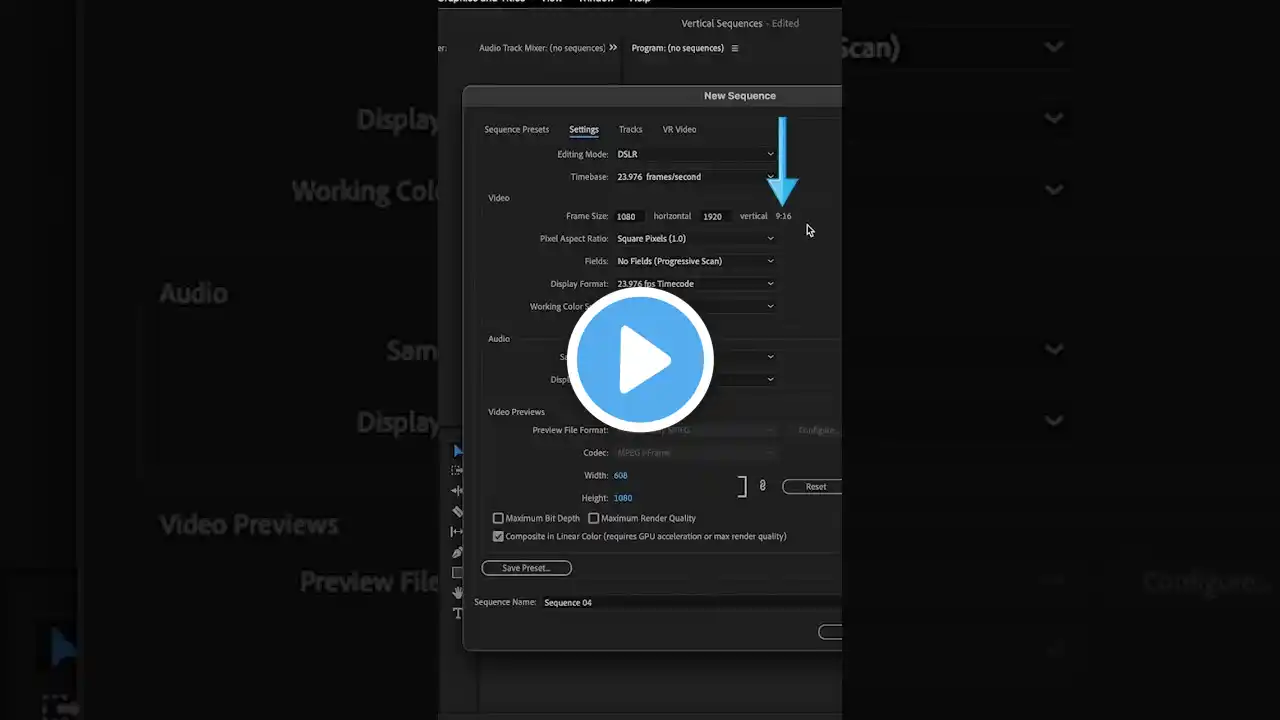Click the Video Previews section heading
This screenshot has width=1280, height=720.
click(x=516, y=412)
